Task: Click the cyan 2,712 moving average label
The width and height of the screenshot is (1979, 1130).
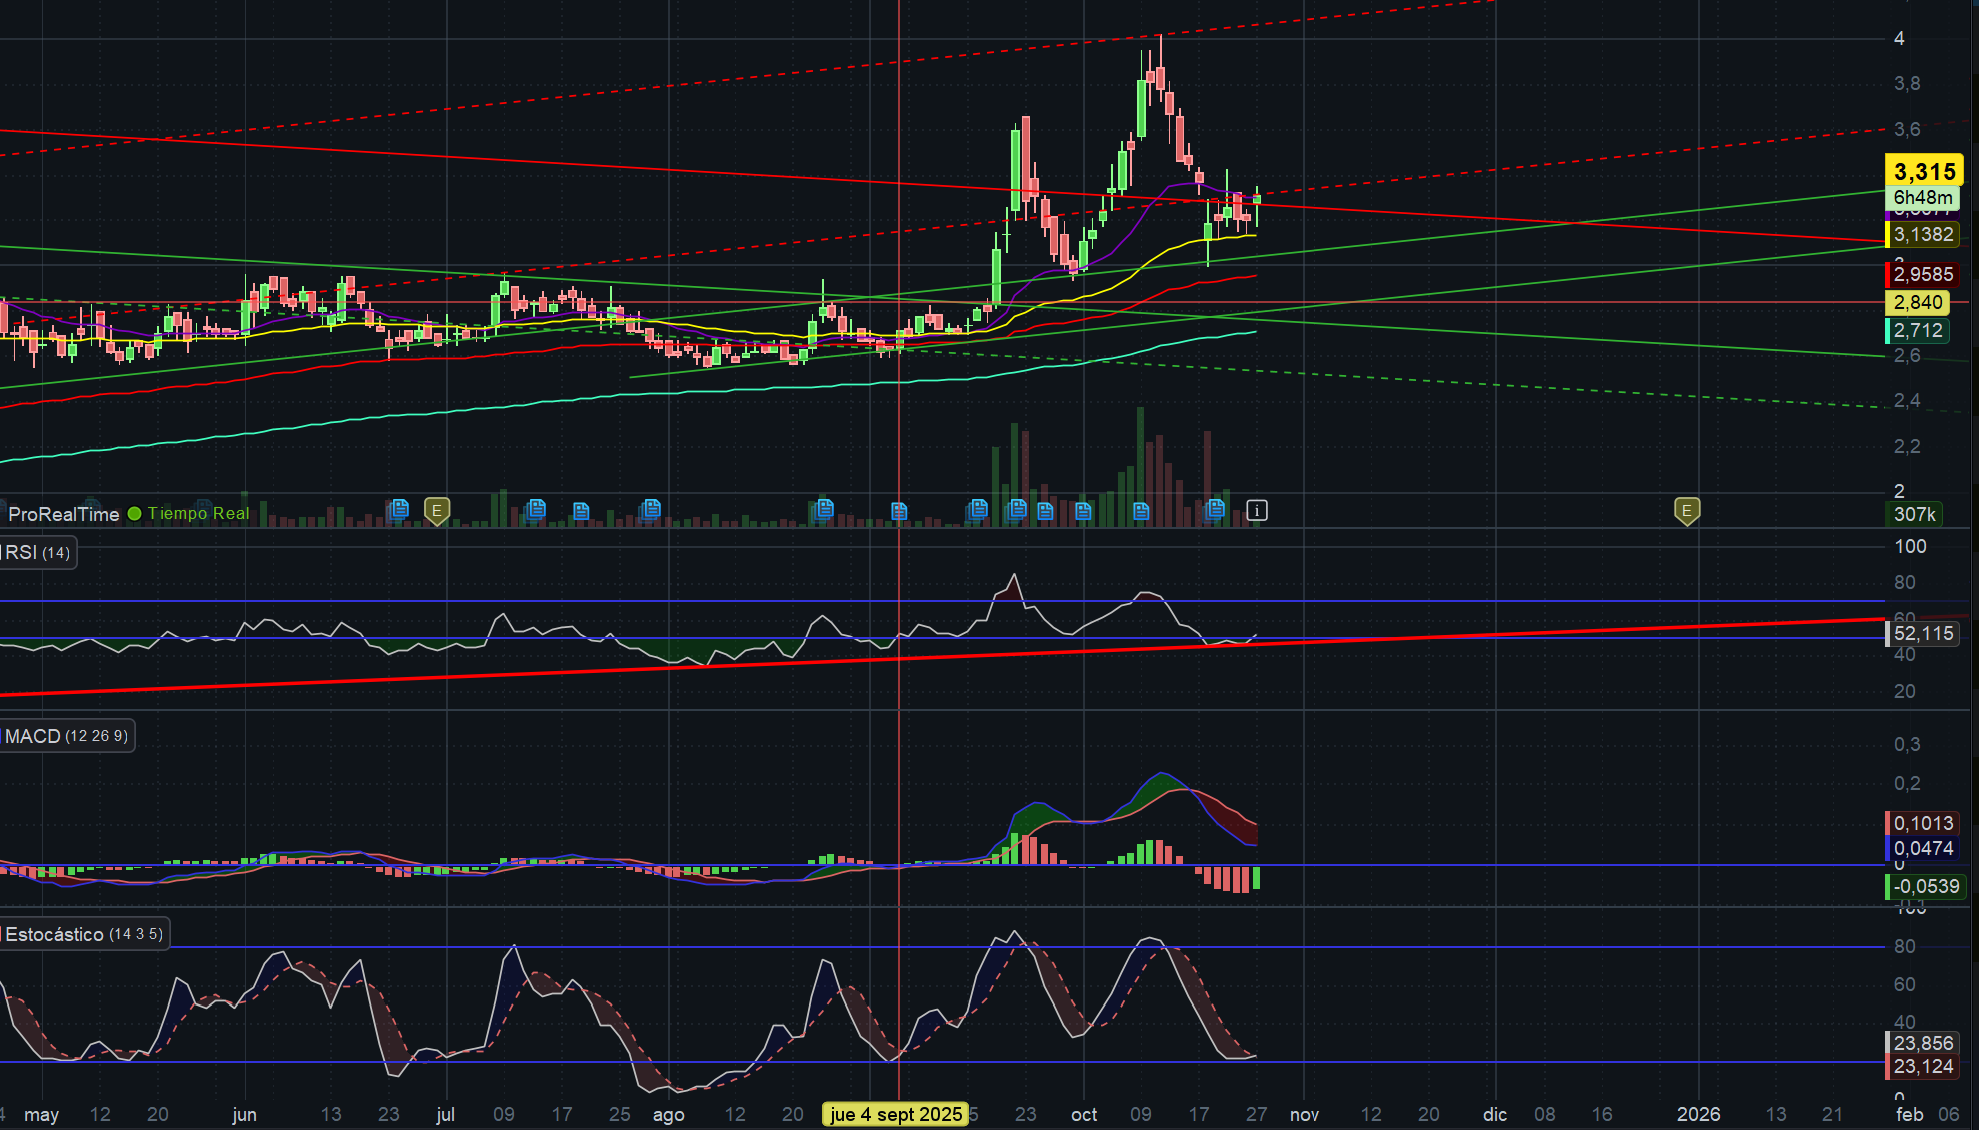Action: pos(1917,330)
